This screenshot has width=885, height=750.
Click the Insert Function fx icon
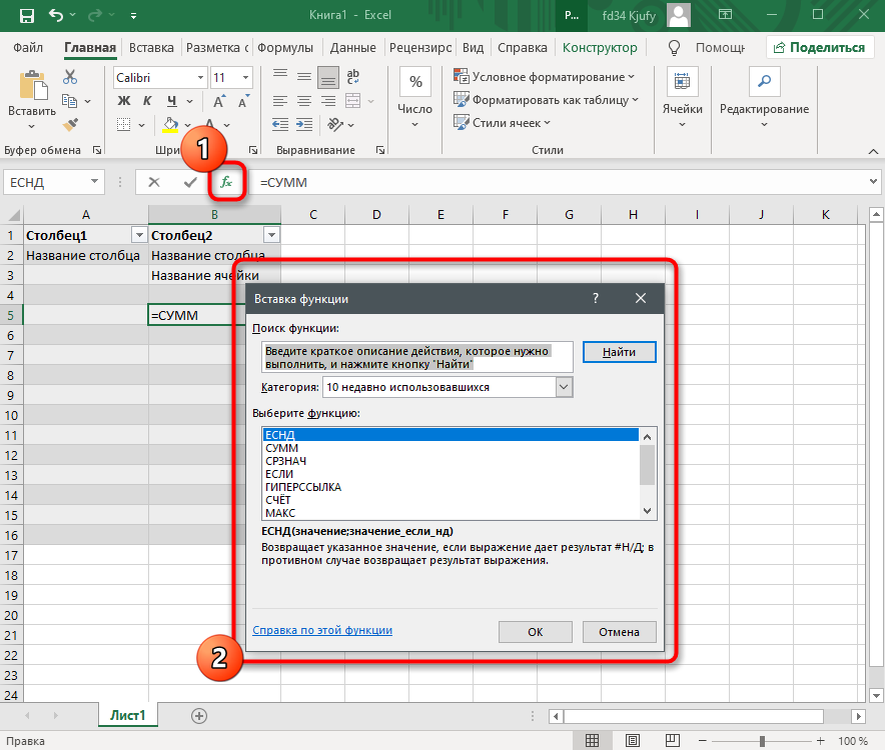(x=227, y=182)
